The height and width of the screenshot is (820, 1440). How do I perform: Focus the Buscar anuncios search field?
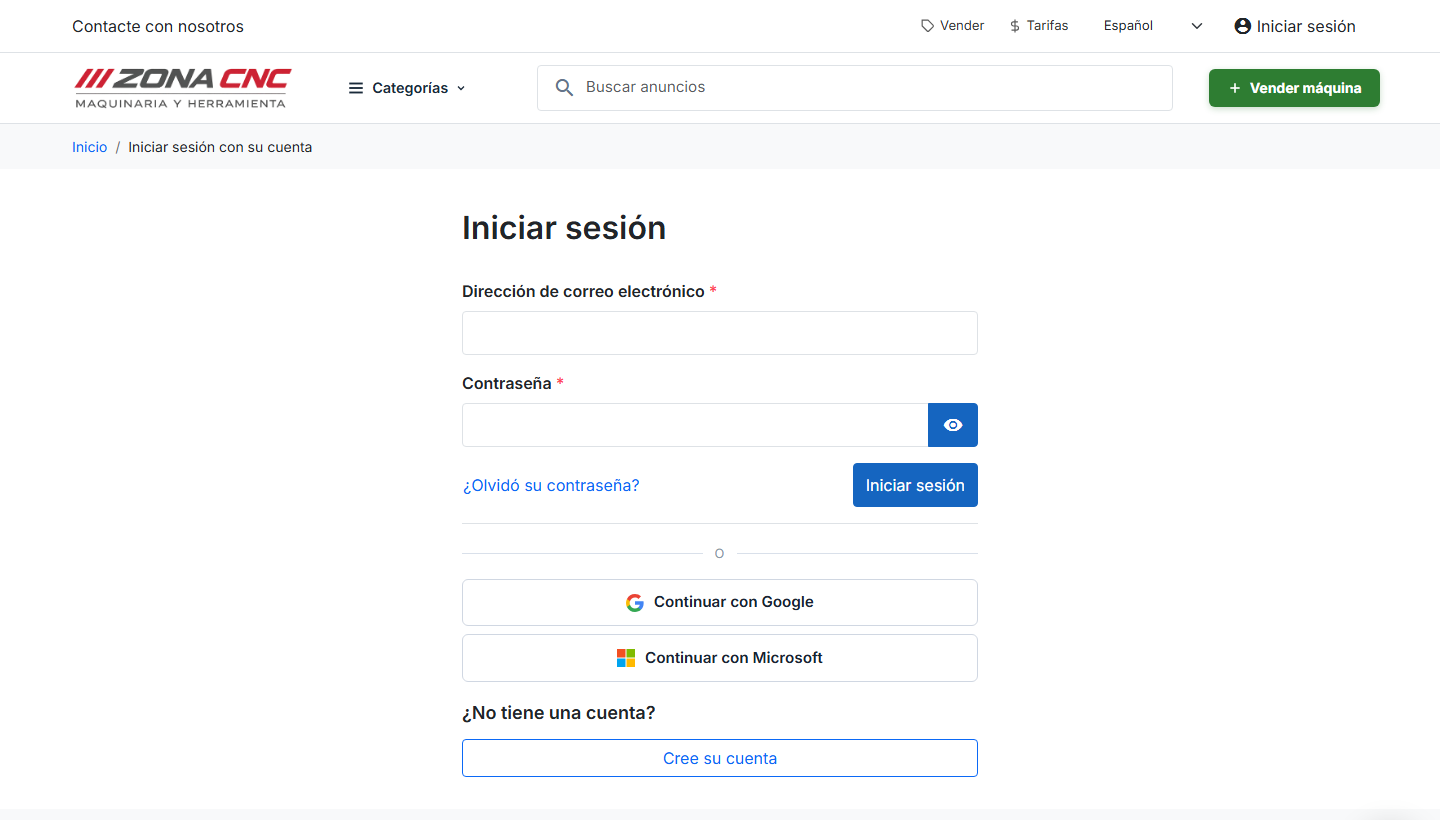(x=855, y=88)
